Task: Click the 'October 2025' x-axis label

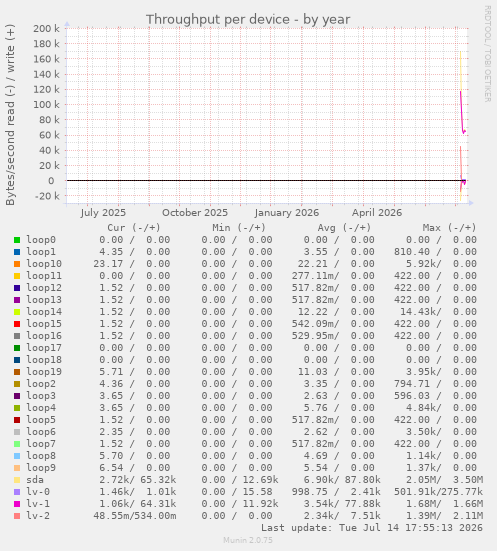Action: pyautogui.click(x=195, y=213)
